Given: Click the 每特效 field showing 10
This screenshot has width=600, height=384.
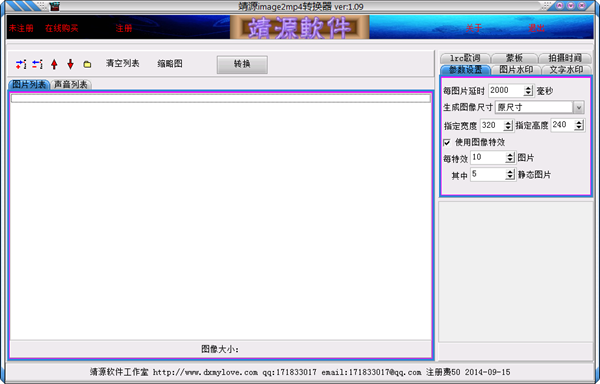Looking at the screenshot, I should [488, 158].
